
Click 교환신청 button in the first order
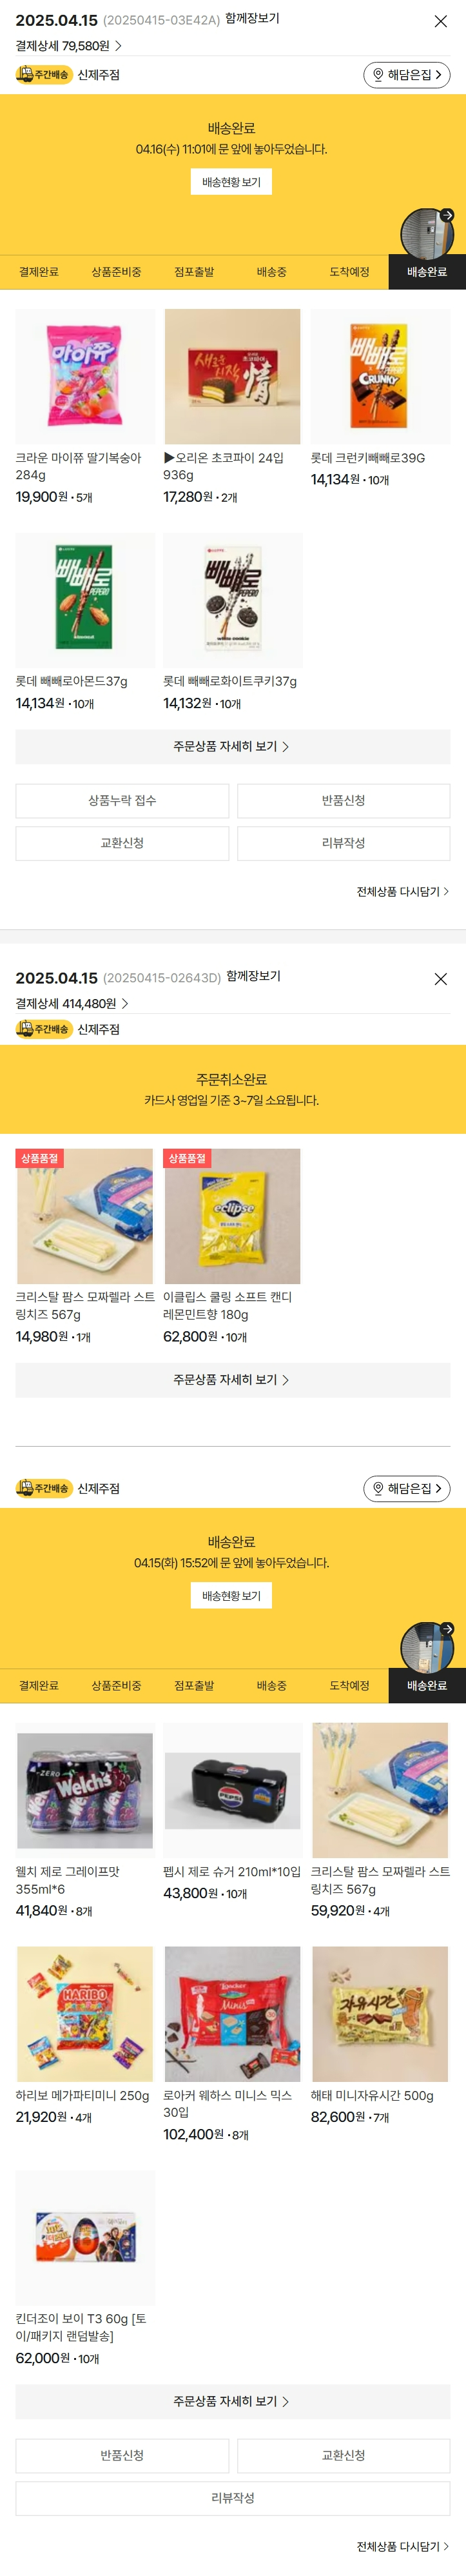click(122, 843)
